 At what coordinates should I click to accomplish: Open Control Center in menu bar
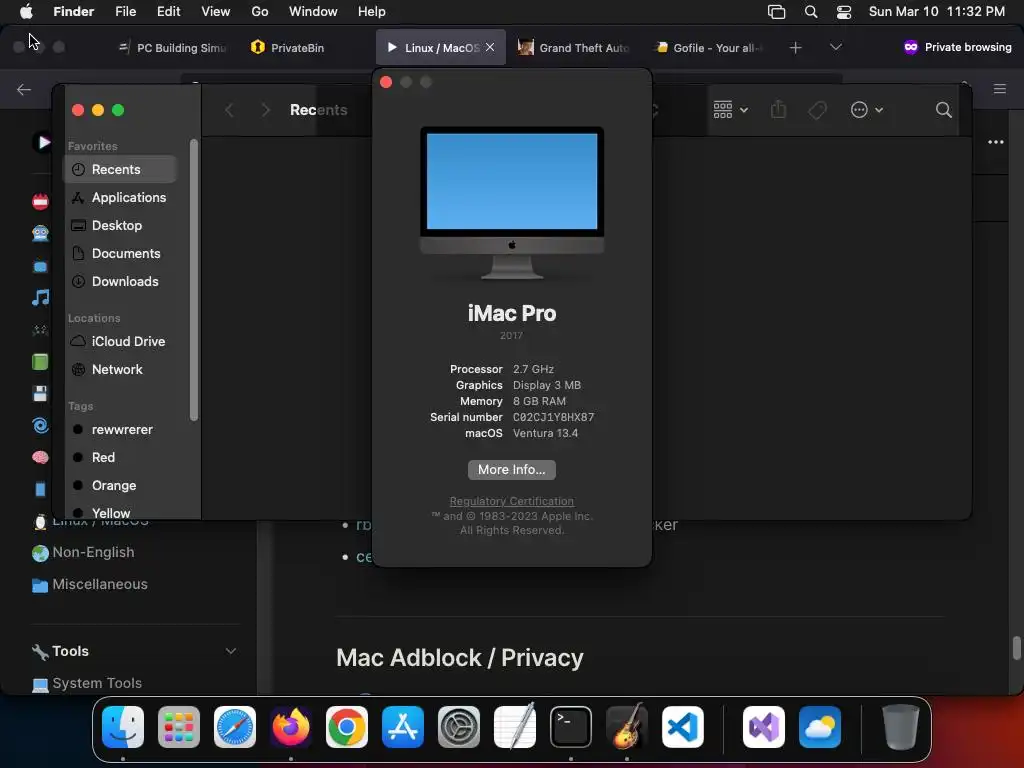(844, 12)
